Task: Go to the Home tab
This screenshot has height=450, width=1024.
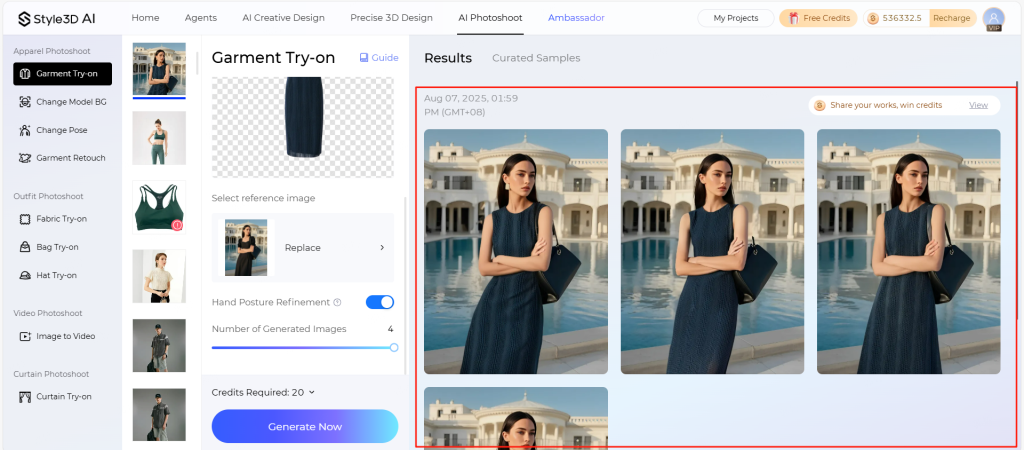Action: (145, 18)
